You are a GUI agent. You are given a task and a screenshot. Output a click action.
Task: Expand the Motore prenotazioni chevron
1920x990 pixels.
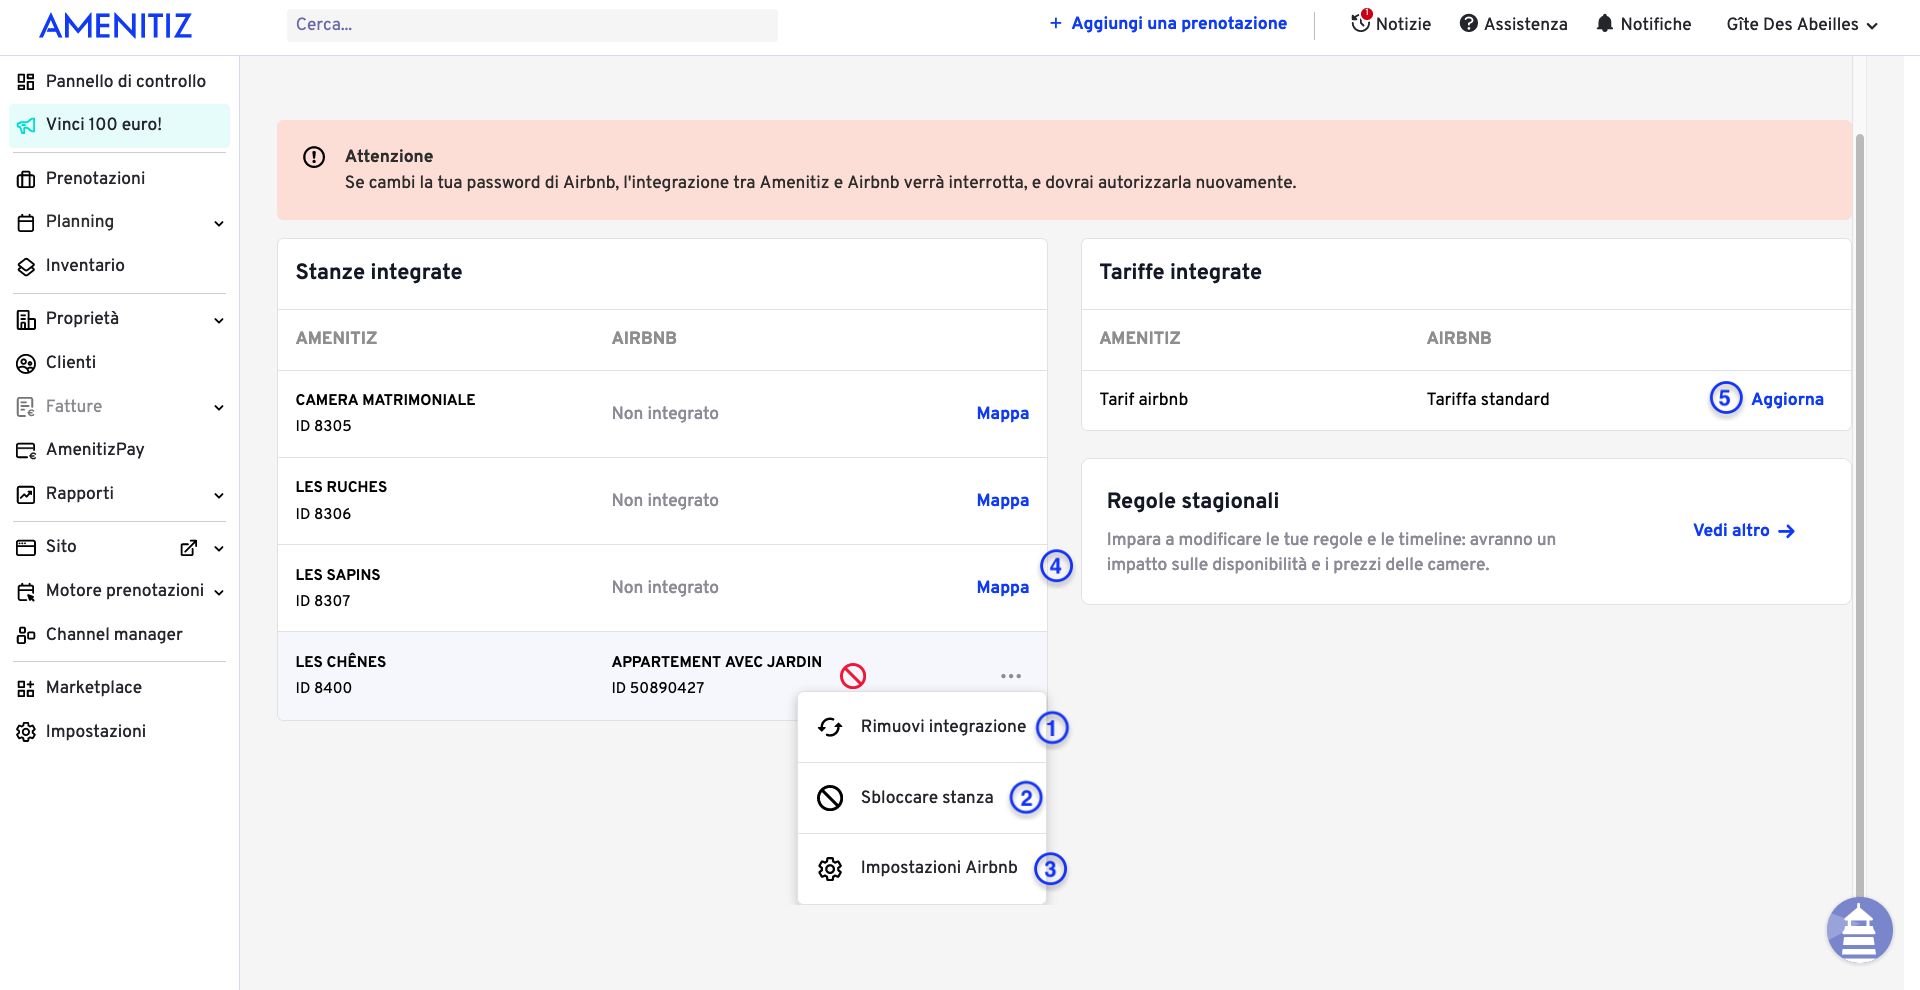pos(219,592)
